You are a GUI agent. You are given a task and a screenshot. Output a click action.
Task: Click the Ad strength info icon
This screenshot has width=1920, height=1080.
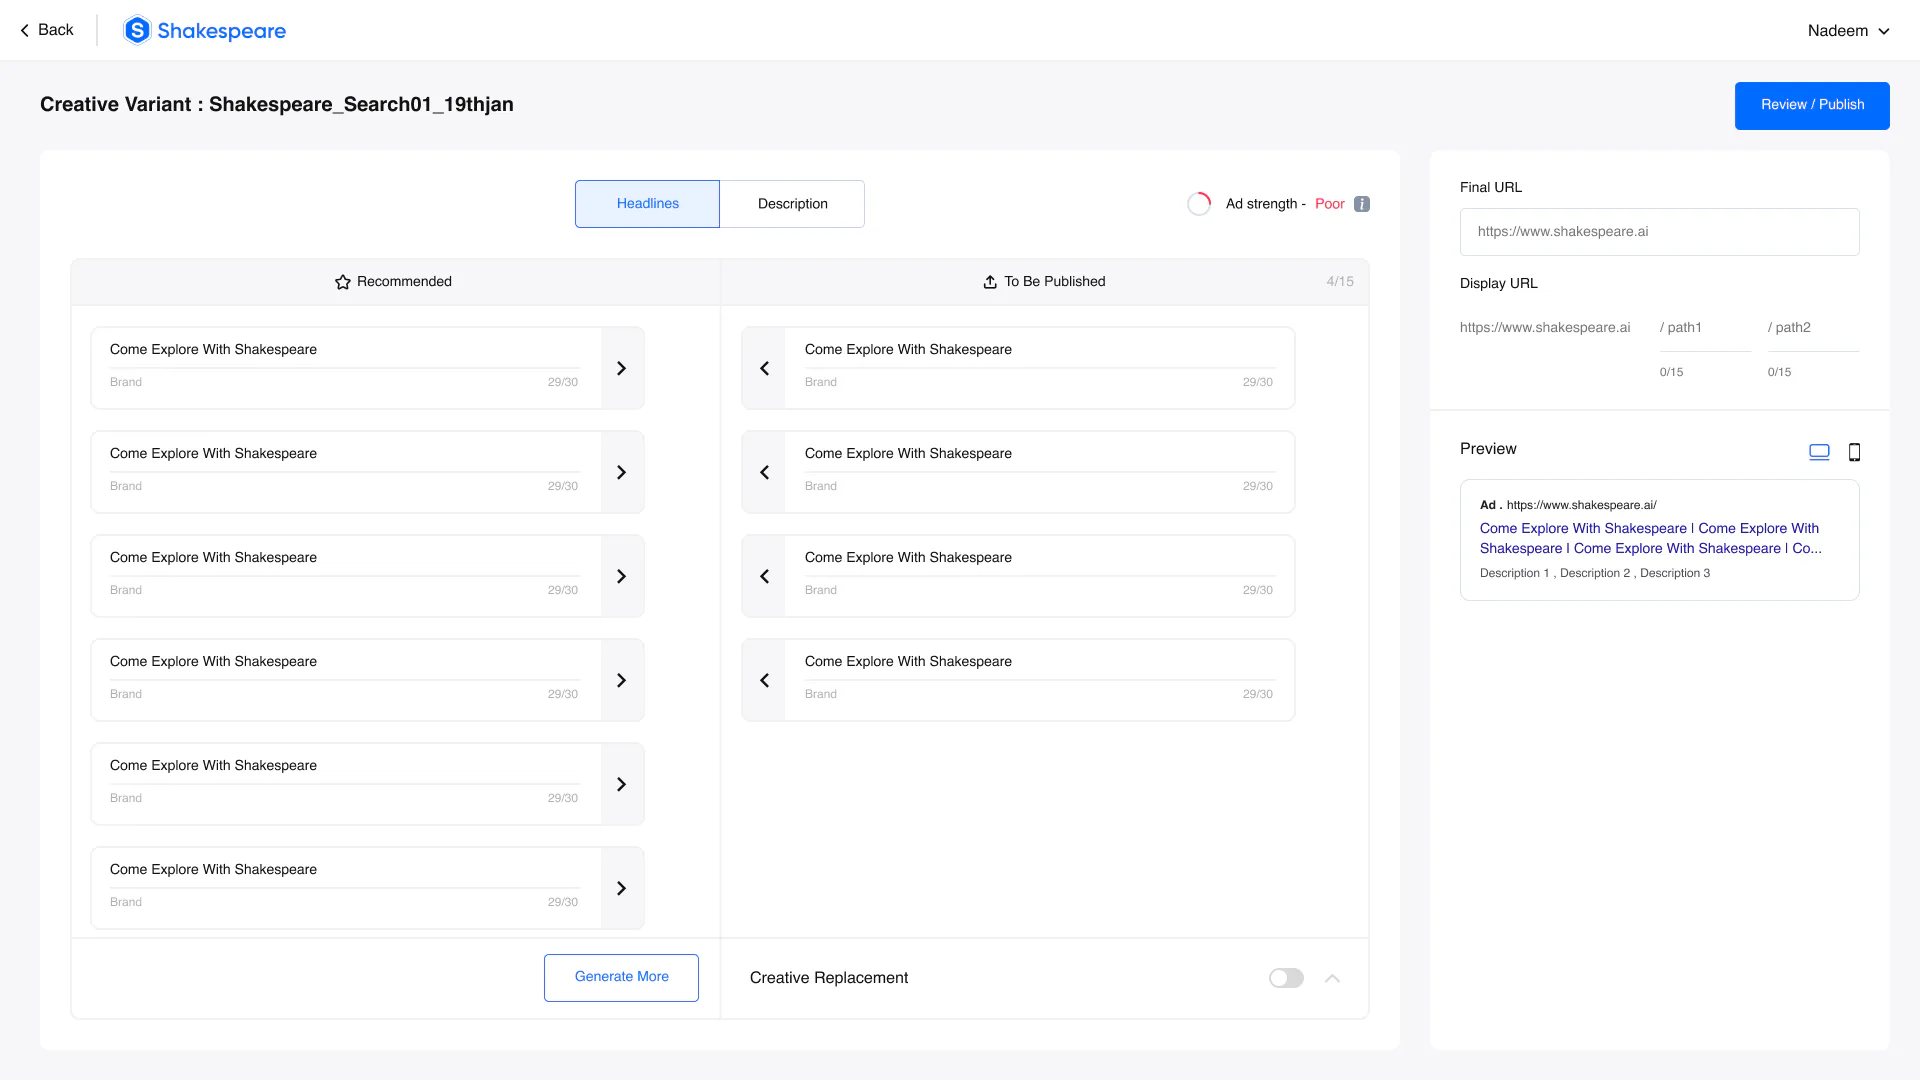pos(1362,204)
